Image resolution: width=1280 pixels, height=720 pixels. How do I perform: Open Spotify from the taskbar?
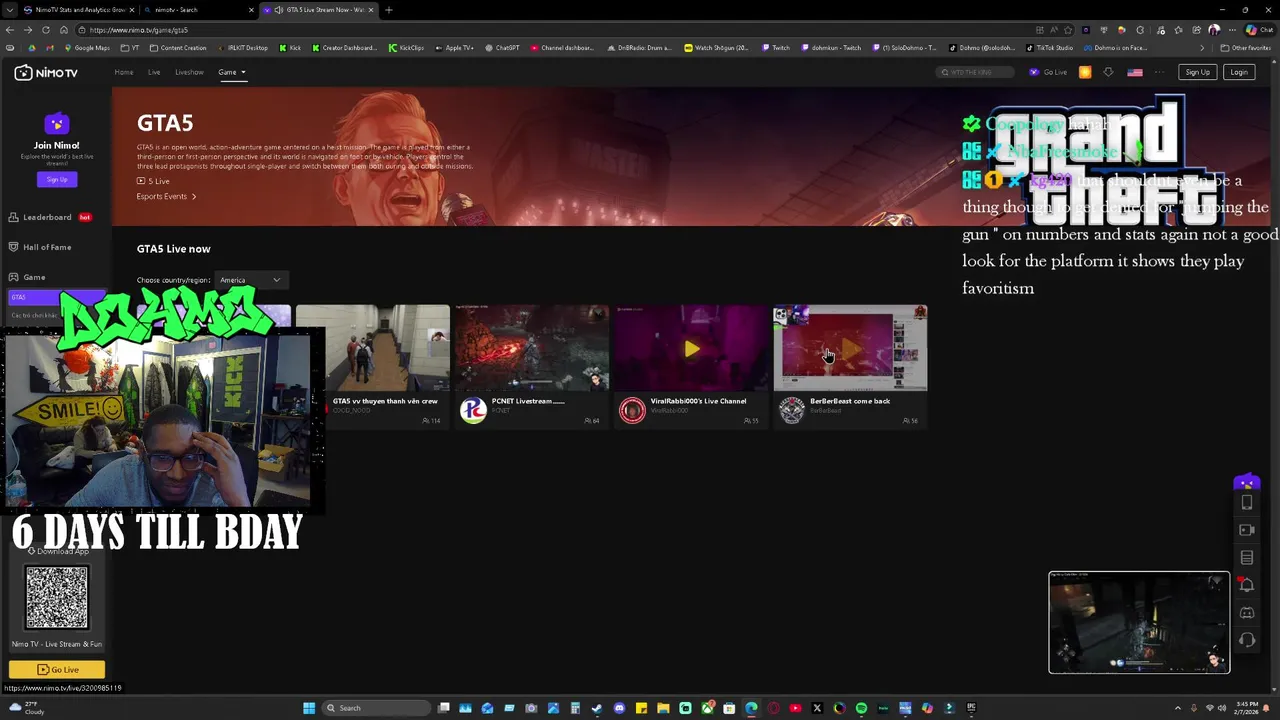click(x=861, y=708)
